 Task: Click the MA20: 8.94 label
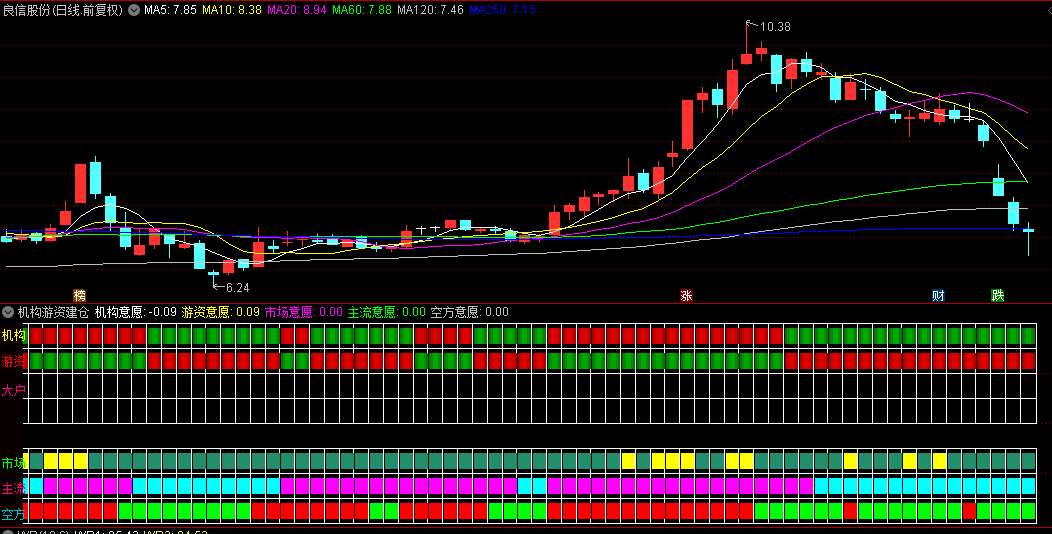click(x=297, y=10)
